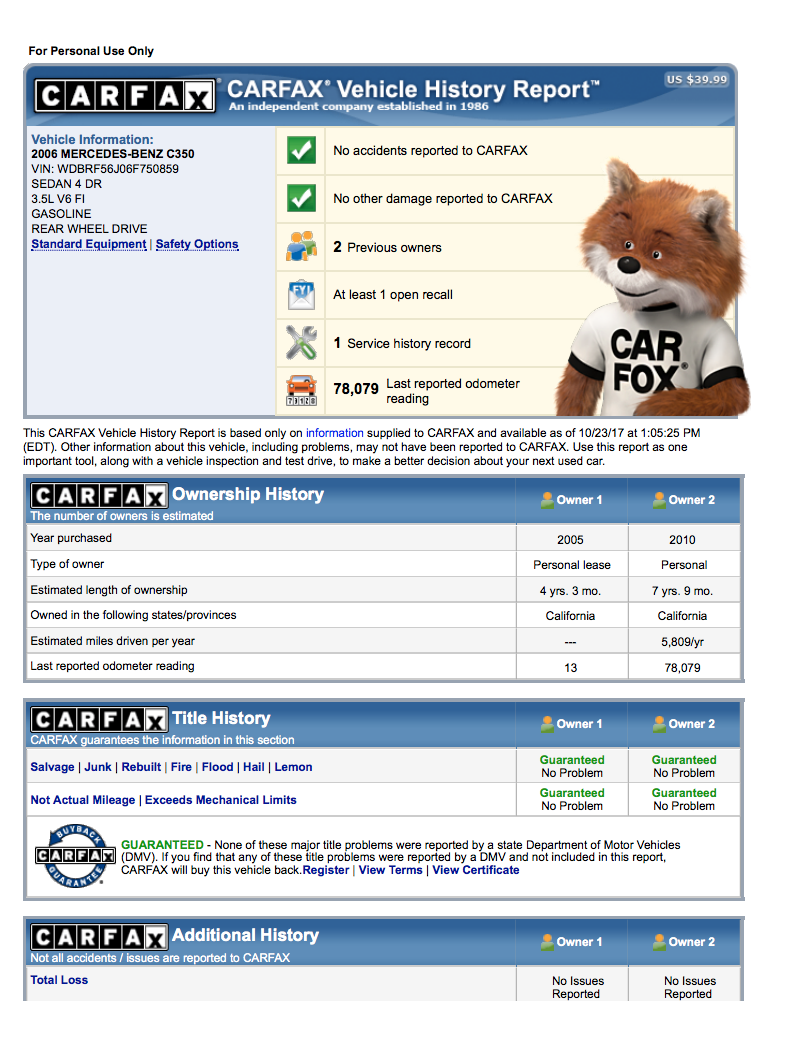Click the '78,079' odometer value in summary
Screen dimensions: 812x1044
356,389
